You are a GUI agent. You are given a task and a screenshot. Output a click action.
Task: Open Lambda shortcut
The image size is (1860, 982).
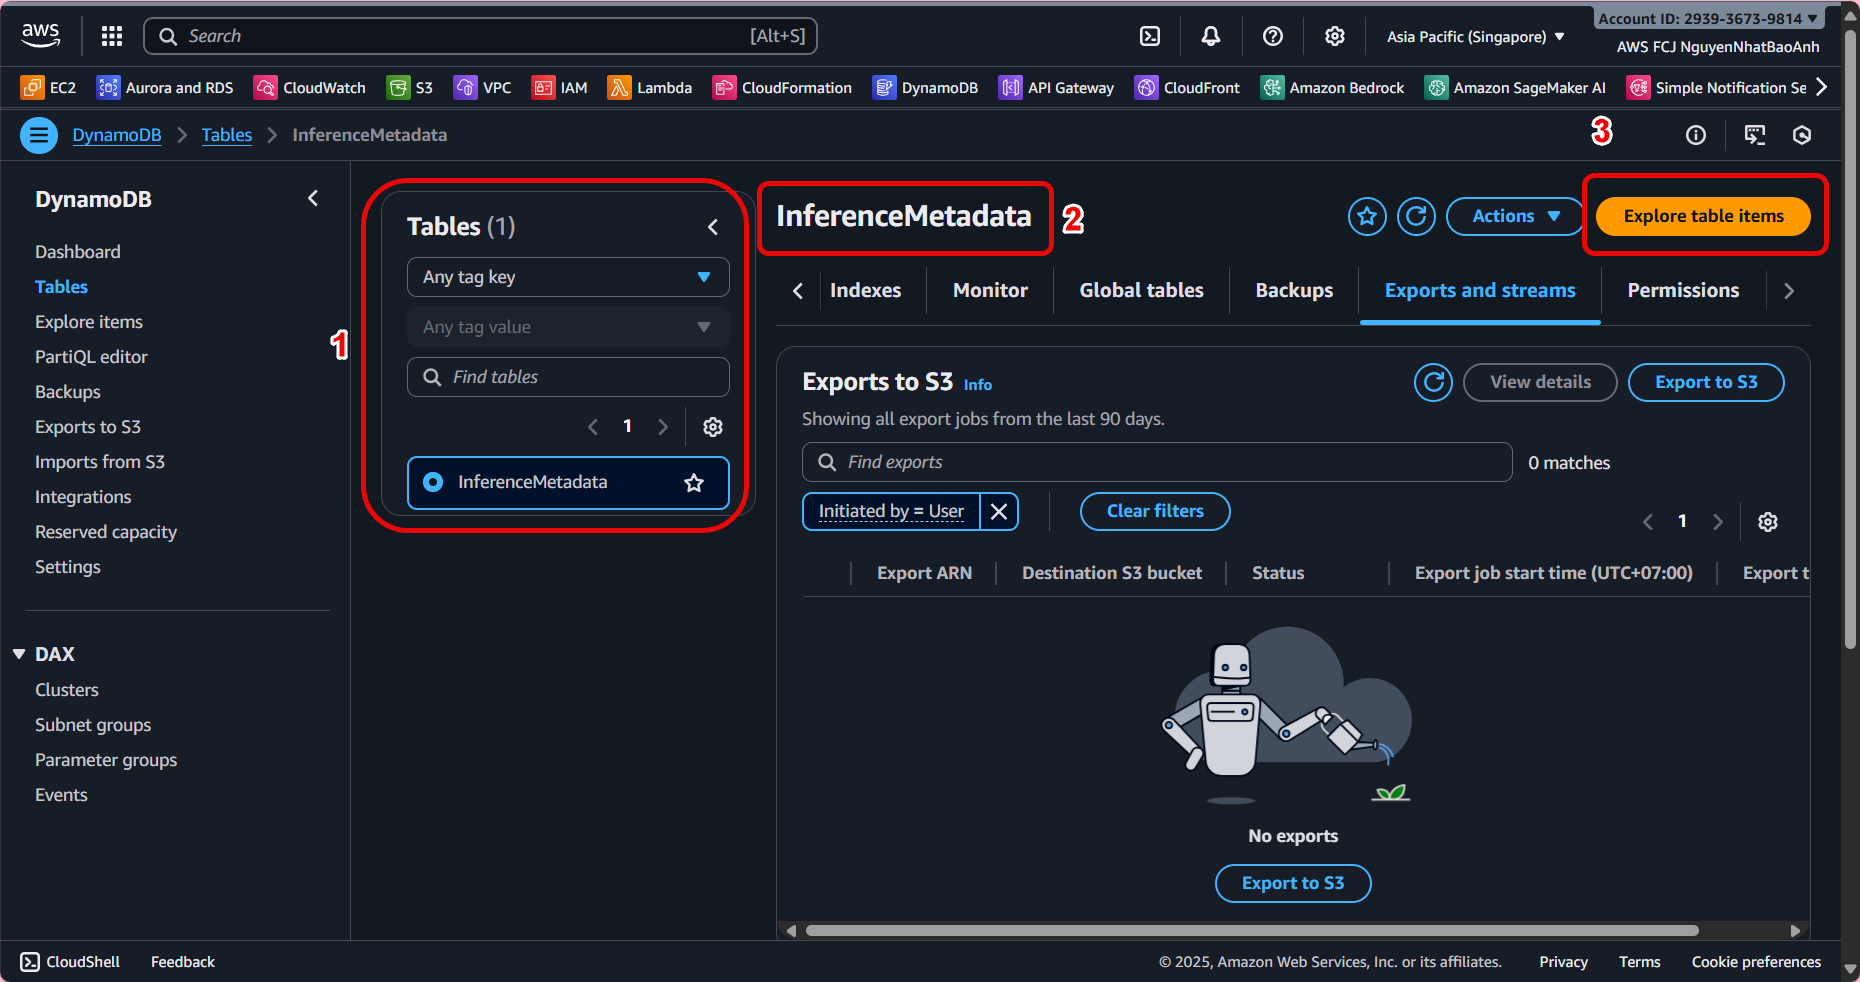coord(650,88)
